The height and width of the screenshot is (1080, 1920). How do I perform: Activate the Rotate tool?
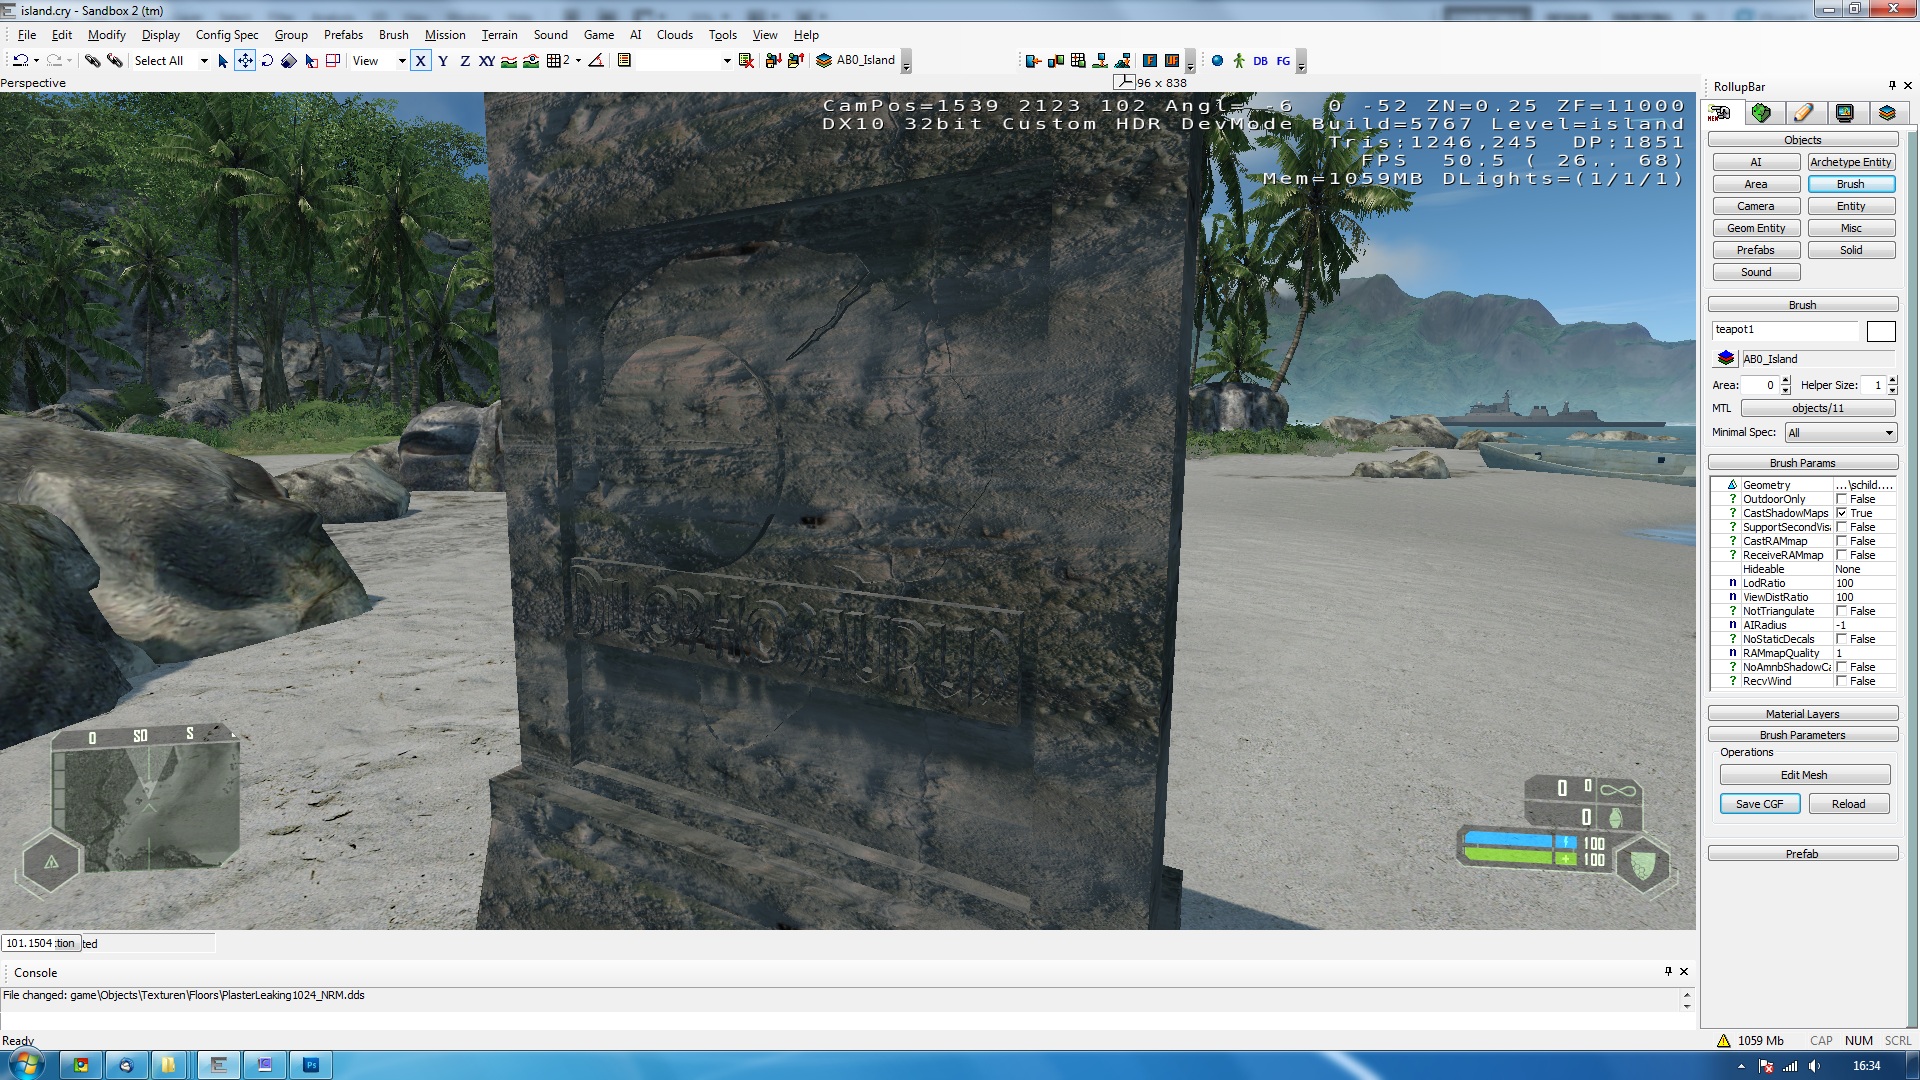[267, 61]
